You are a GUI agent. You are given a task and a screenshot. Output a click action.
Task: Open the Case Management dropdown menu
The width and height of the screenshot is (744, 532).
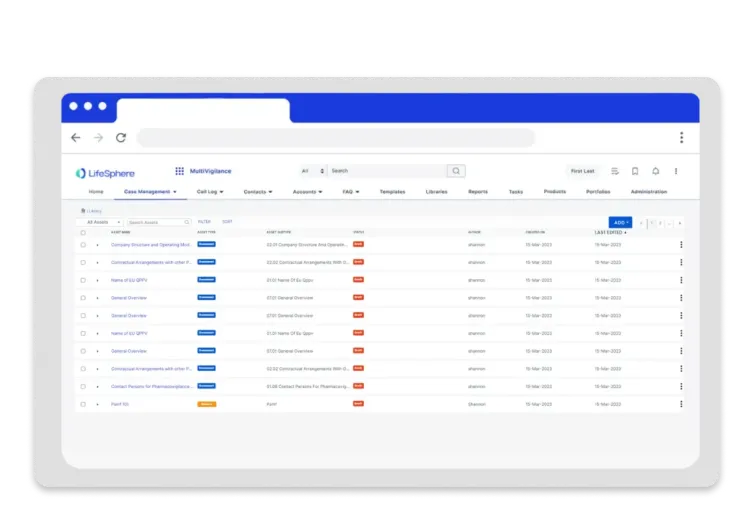(x=150, y=192)
